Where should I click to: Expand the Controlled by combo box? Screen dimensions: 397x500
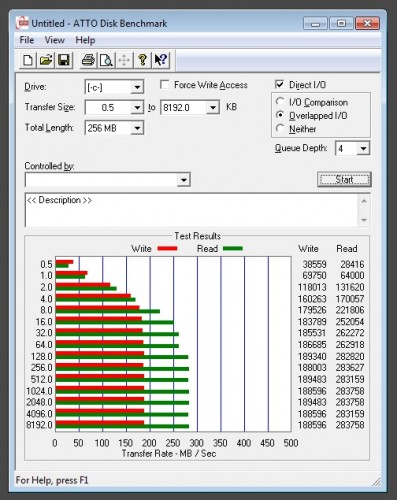[108, 180]
